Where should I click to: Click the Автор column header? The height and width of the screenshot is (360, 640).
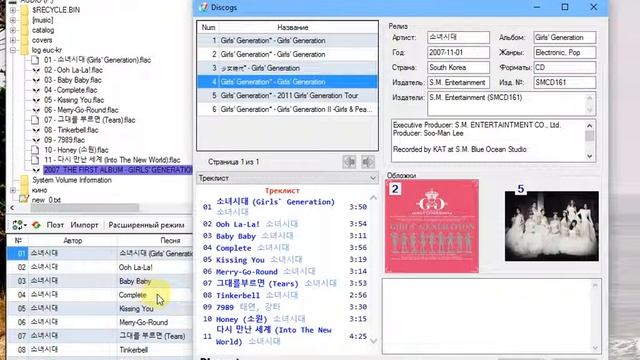point(73,241)
